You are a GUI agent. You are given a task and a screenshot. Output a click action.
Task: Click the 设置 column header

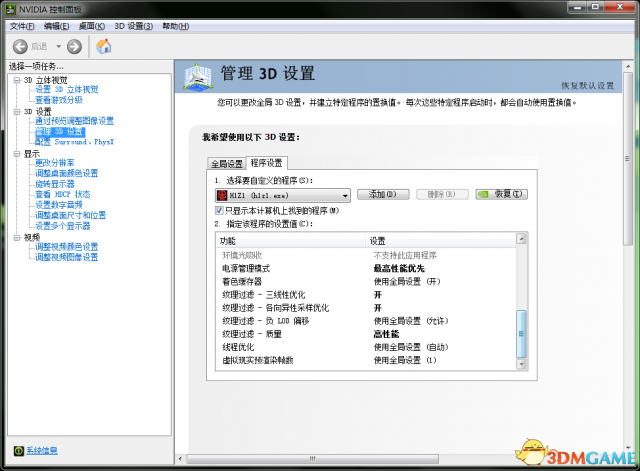(441, 241)
